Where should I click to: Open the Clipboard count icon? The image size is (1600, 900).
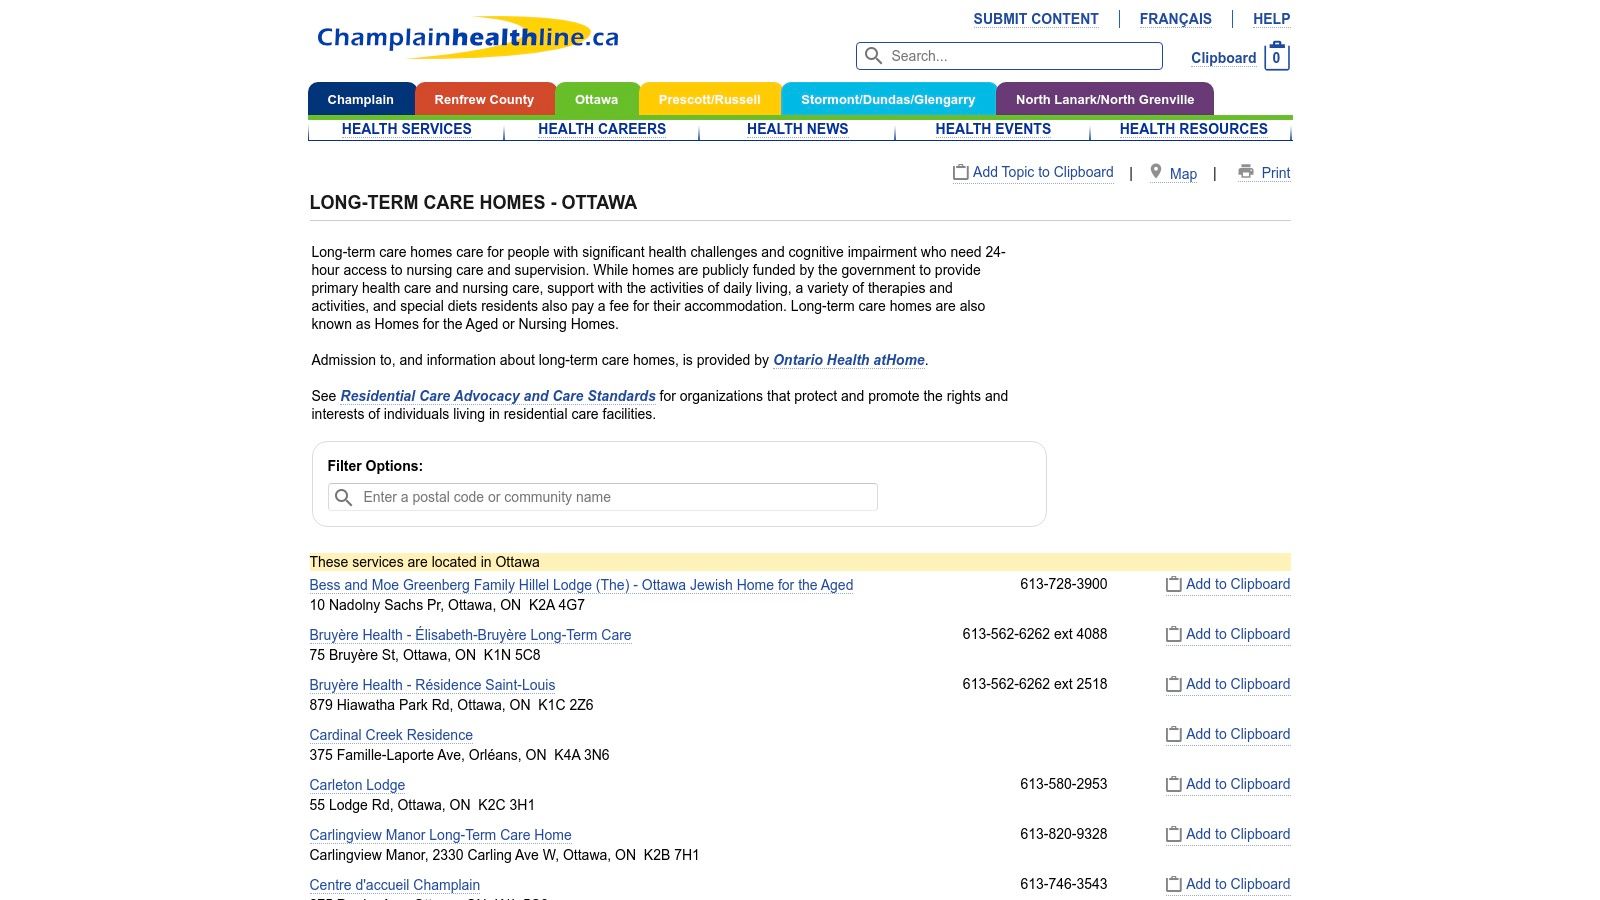tap(1276, 57)
